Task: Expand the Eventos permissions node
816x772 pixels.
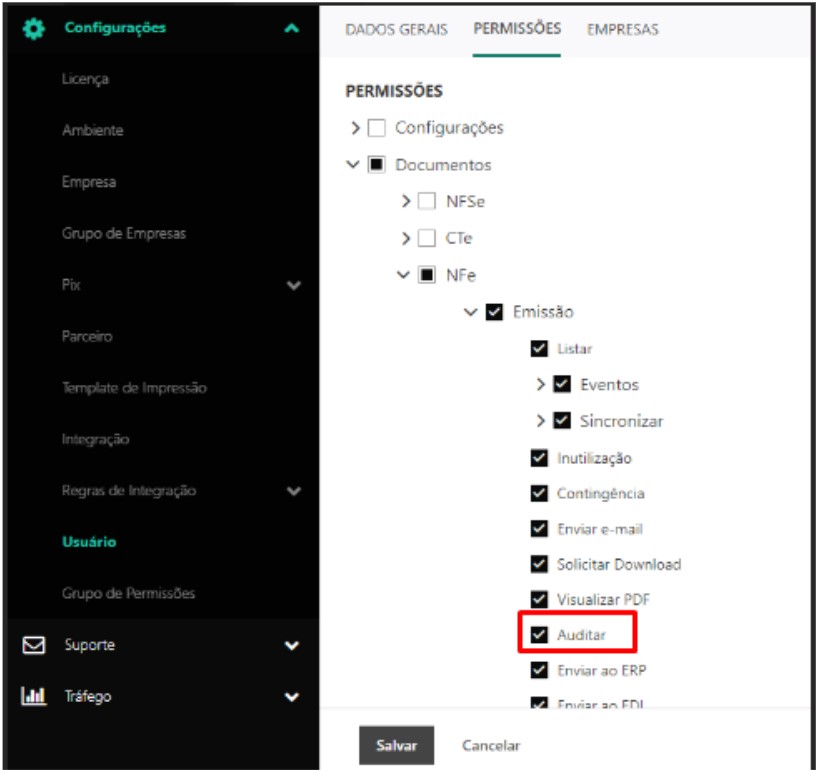Action: [541, 385]
